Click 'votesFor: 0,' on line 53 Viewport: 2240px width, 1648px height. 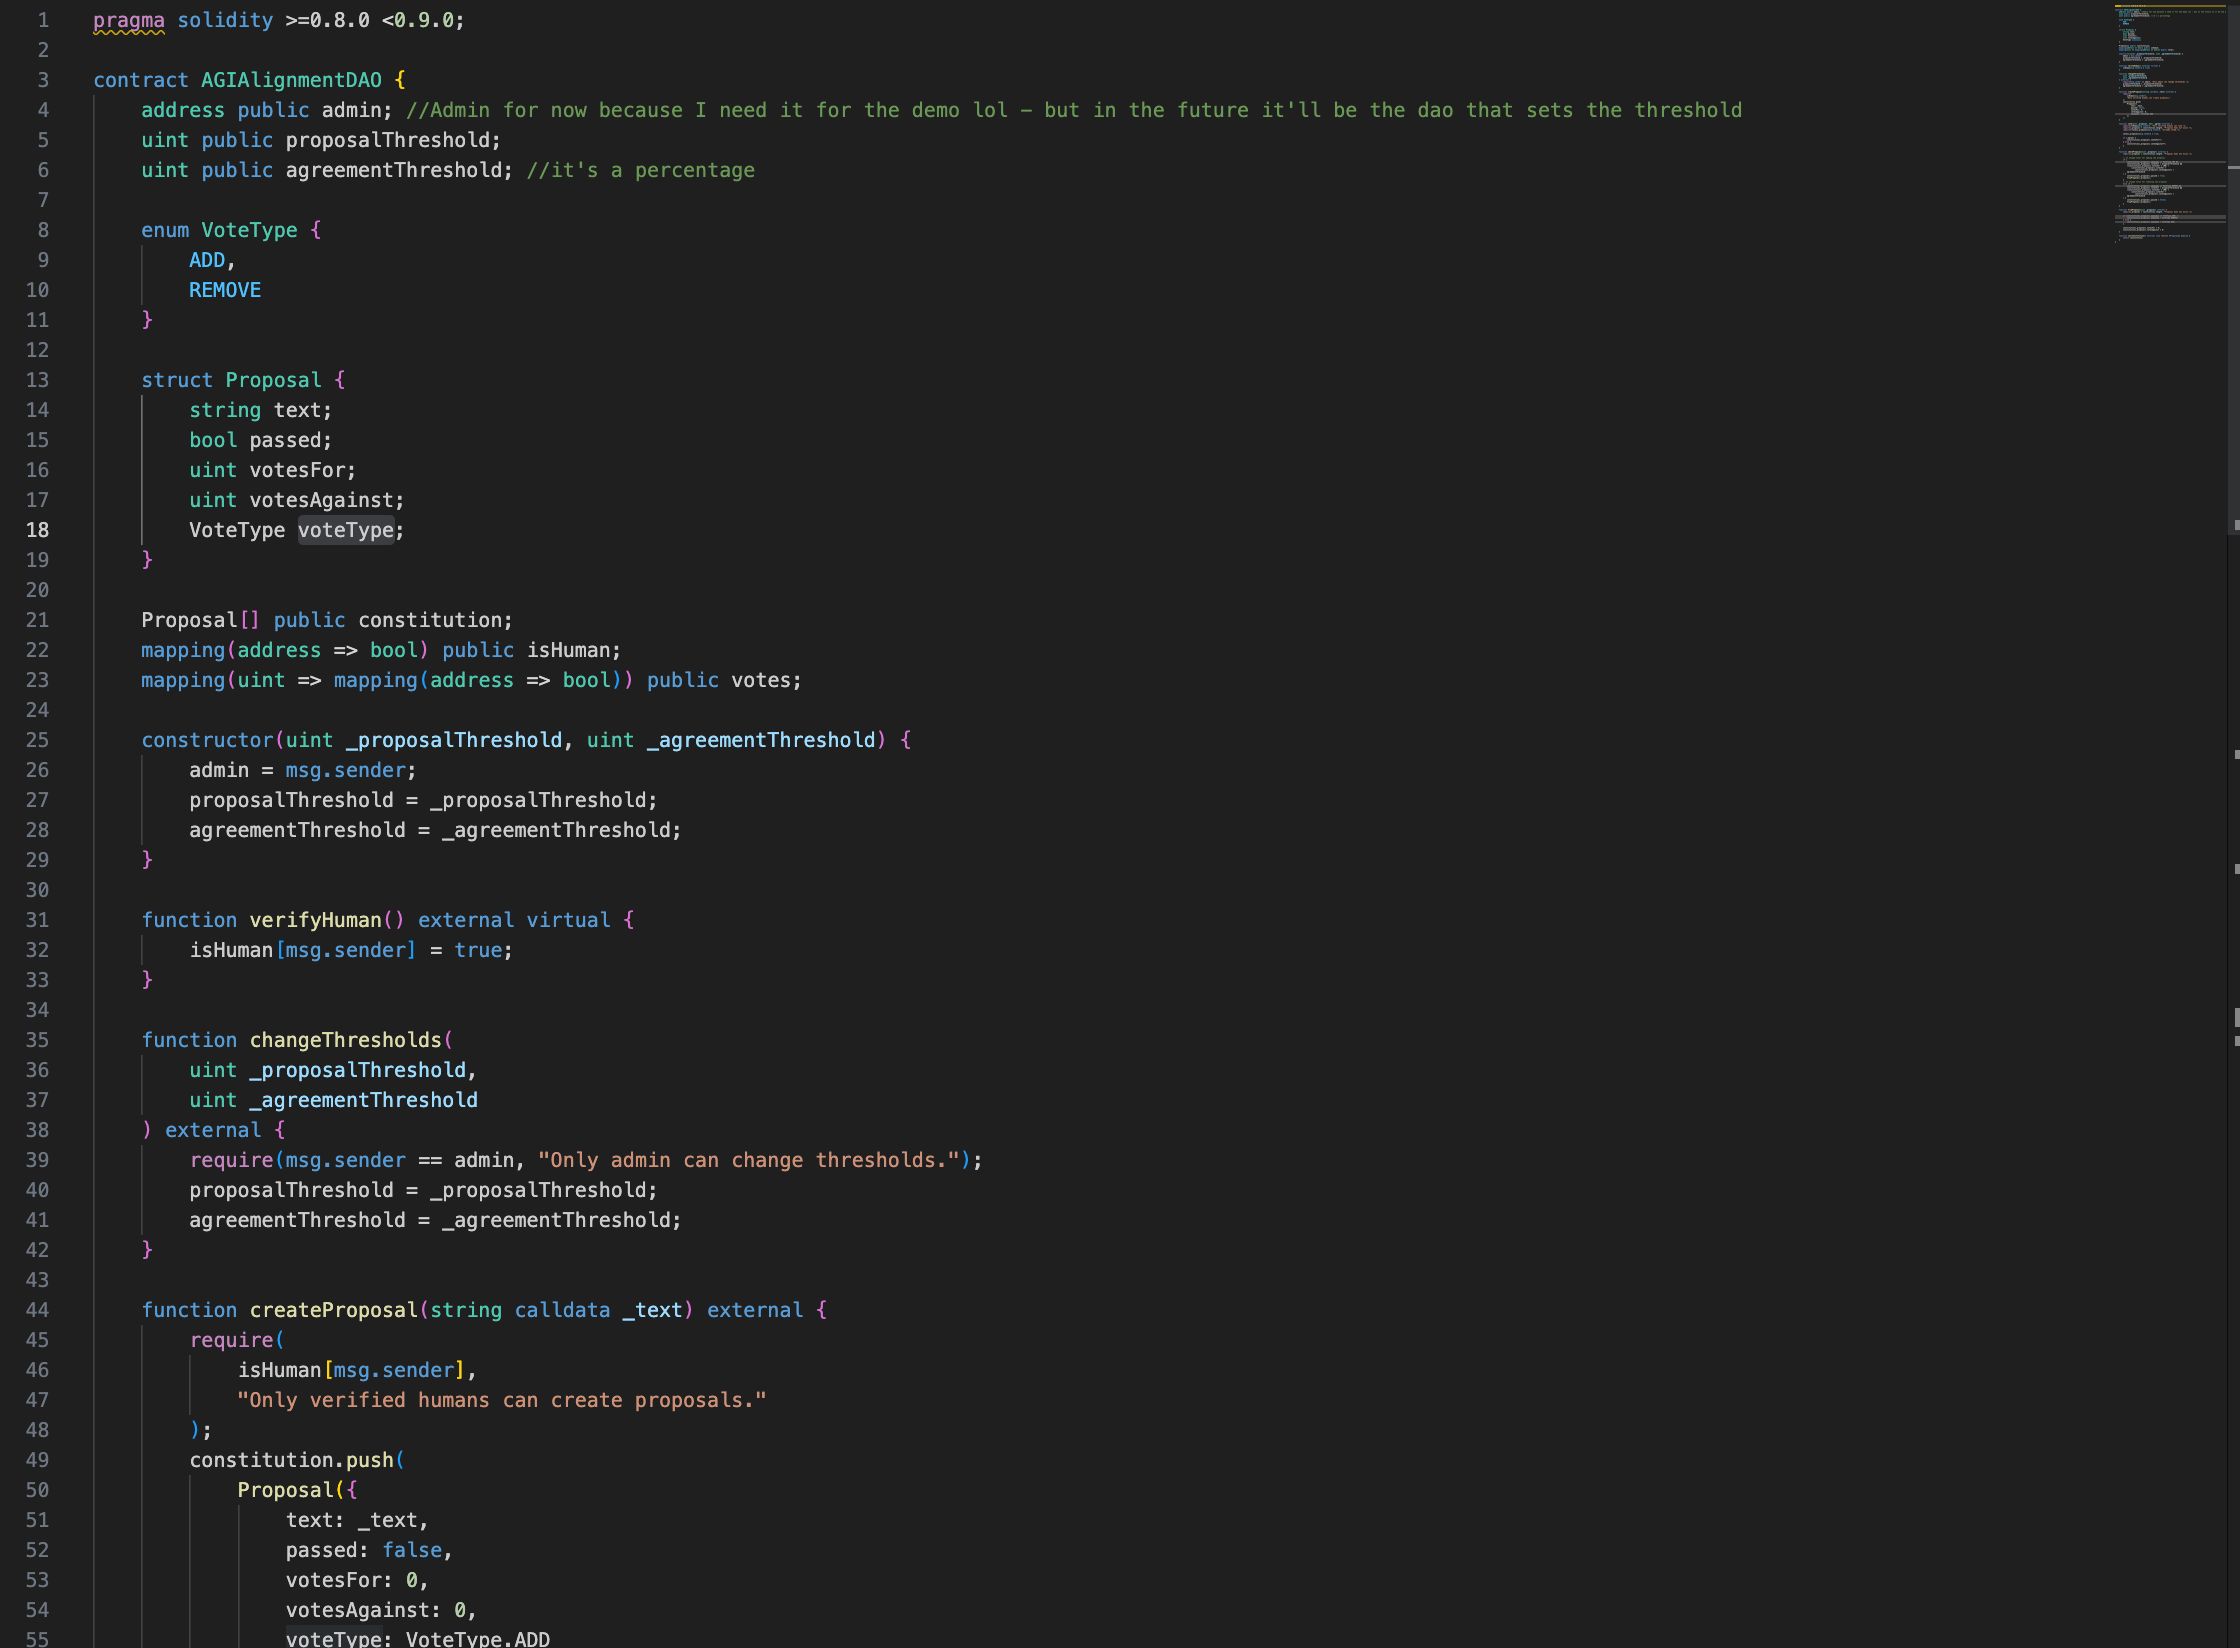(357, 1580)
